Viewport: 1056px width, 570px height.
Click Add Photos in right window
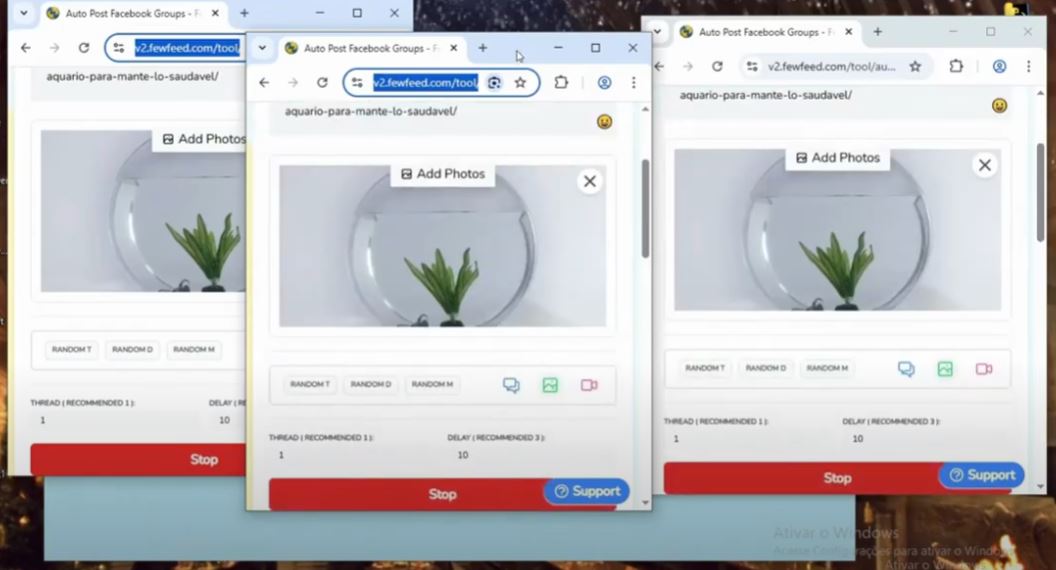coord(838,158)
